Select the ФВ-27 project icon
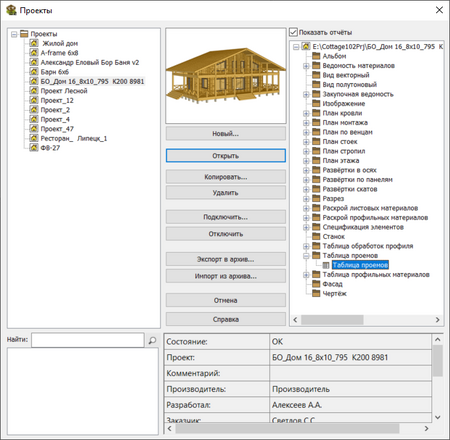The width and height of the screenshot is (450, 440). coord(34,147)
